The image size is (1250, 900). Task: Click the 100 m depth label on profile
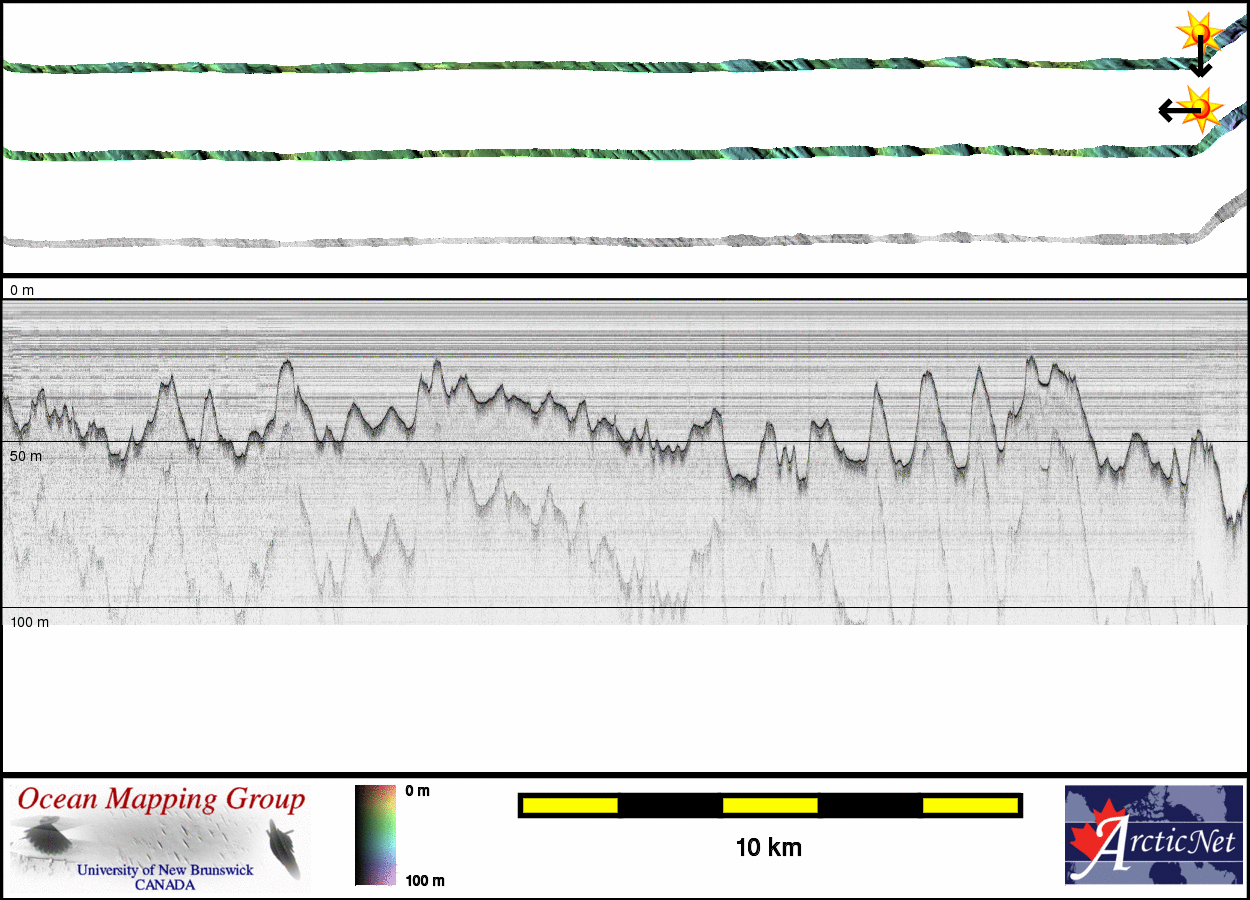(x=30, y=622)
